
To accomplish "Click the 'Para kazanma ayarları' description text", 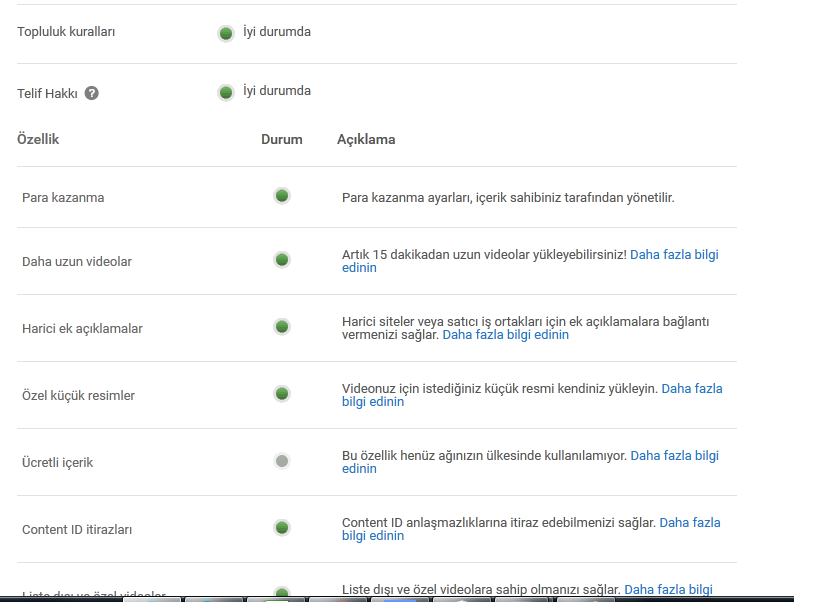I will (508, 198).
